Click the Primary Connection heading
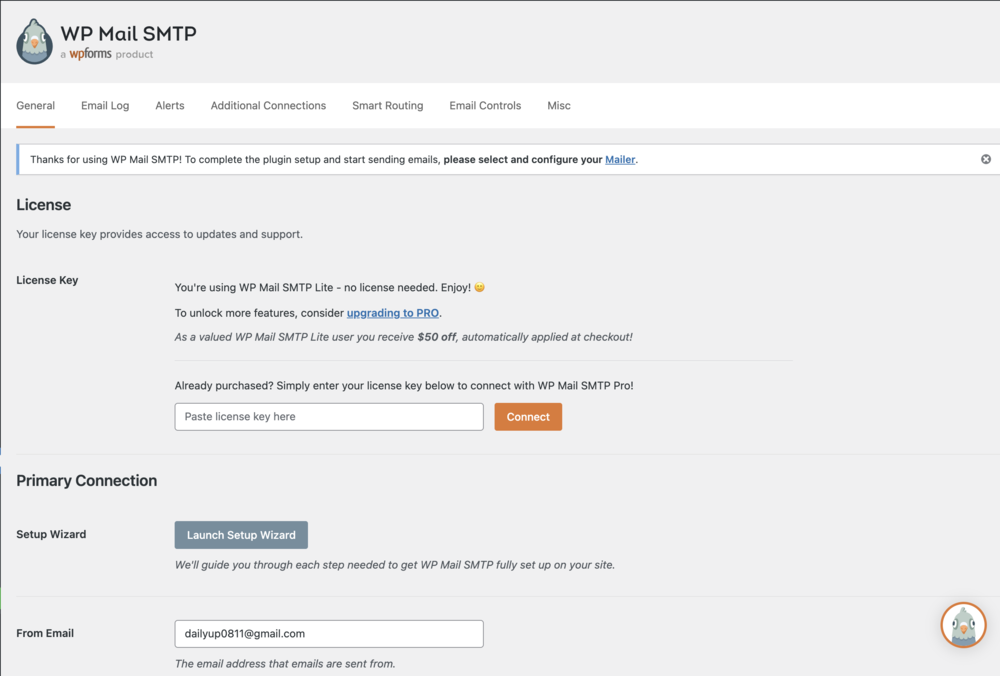 [x=87, y=481]
